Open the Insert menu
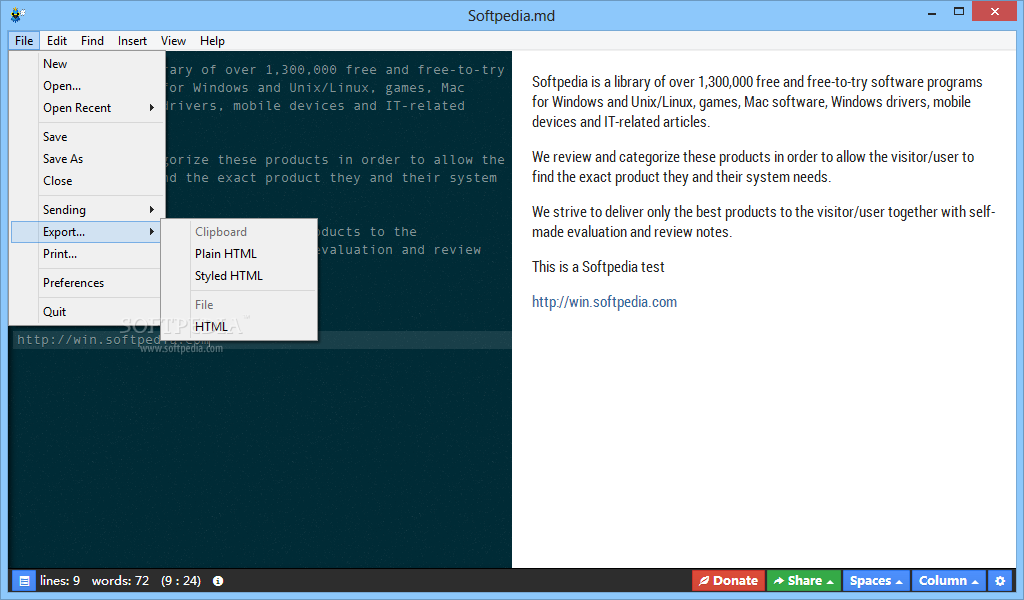Viewport: 1024px width, 600px height. pos(132,40)
